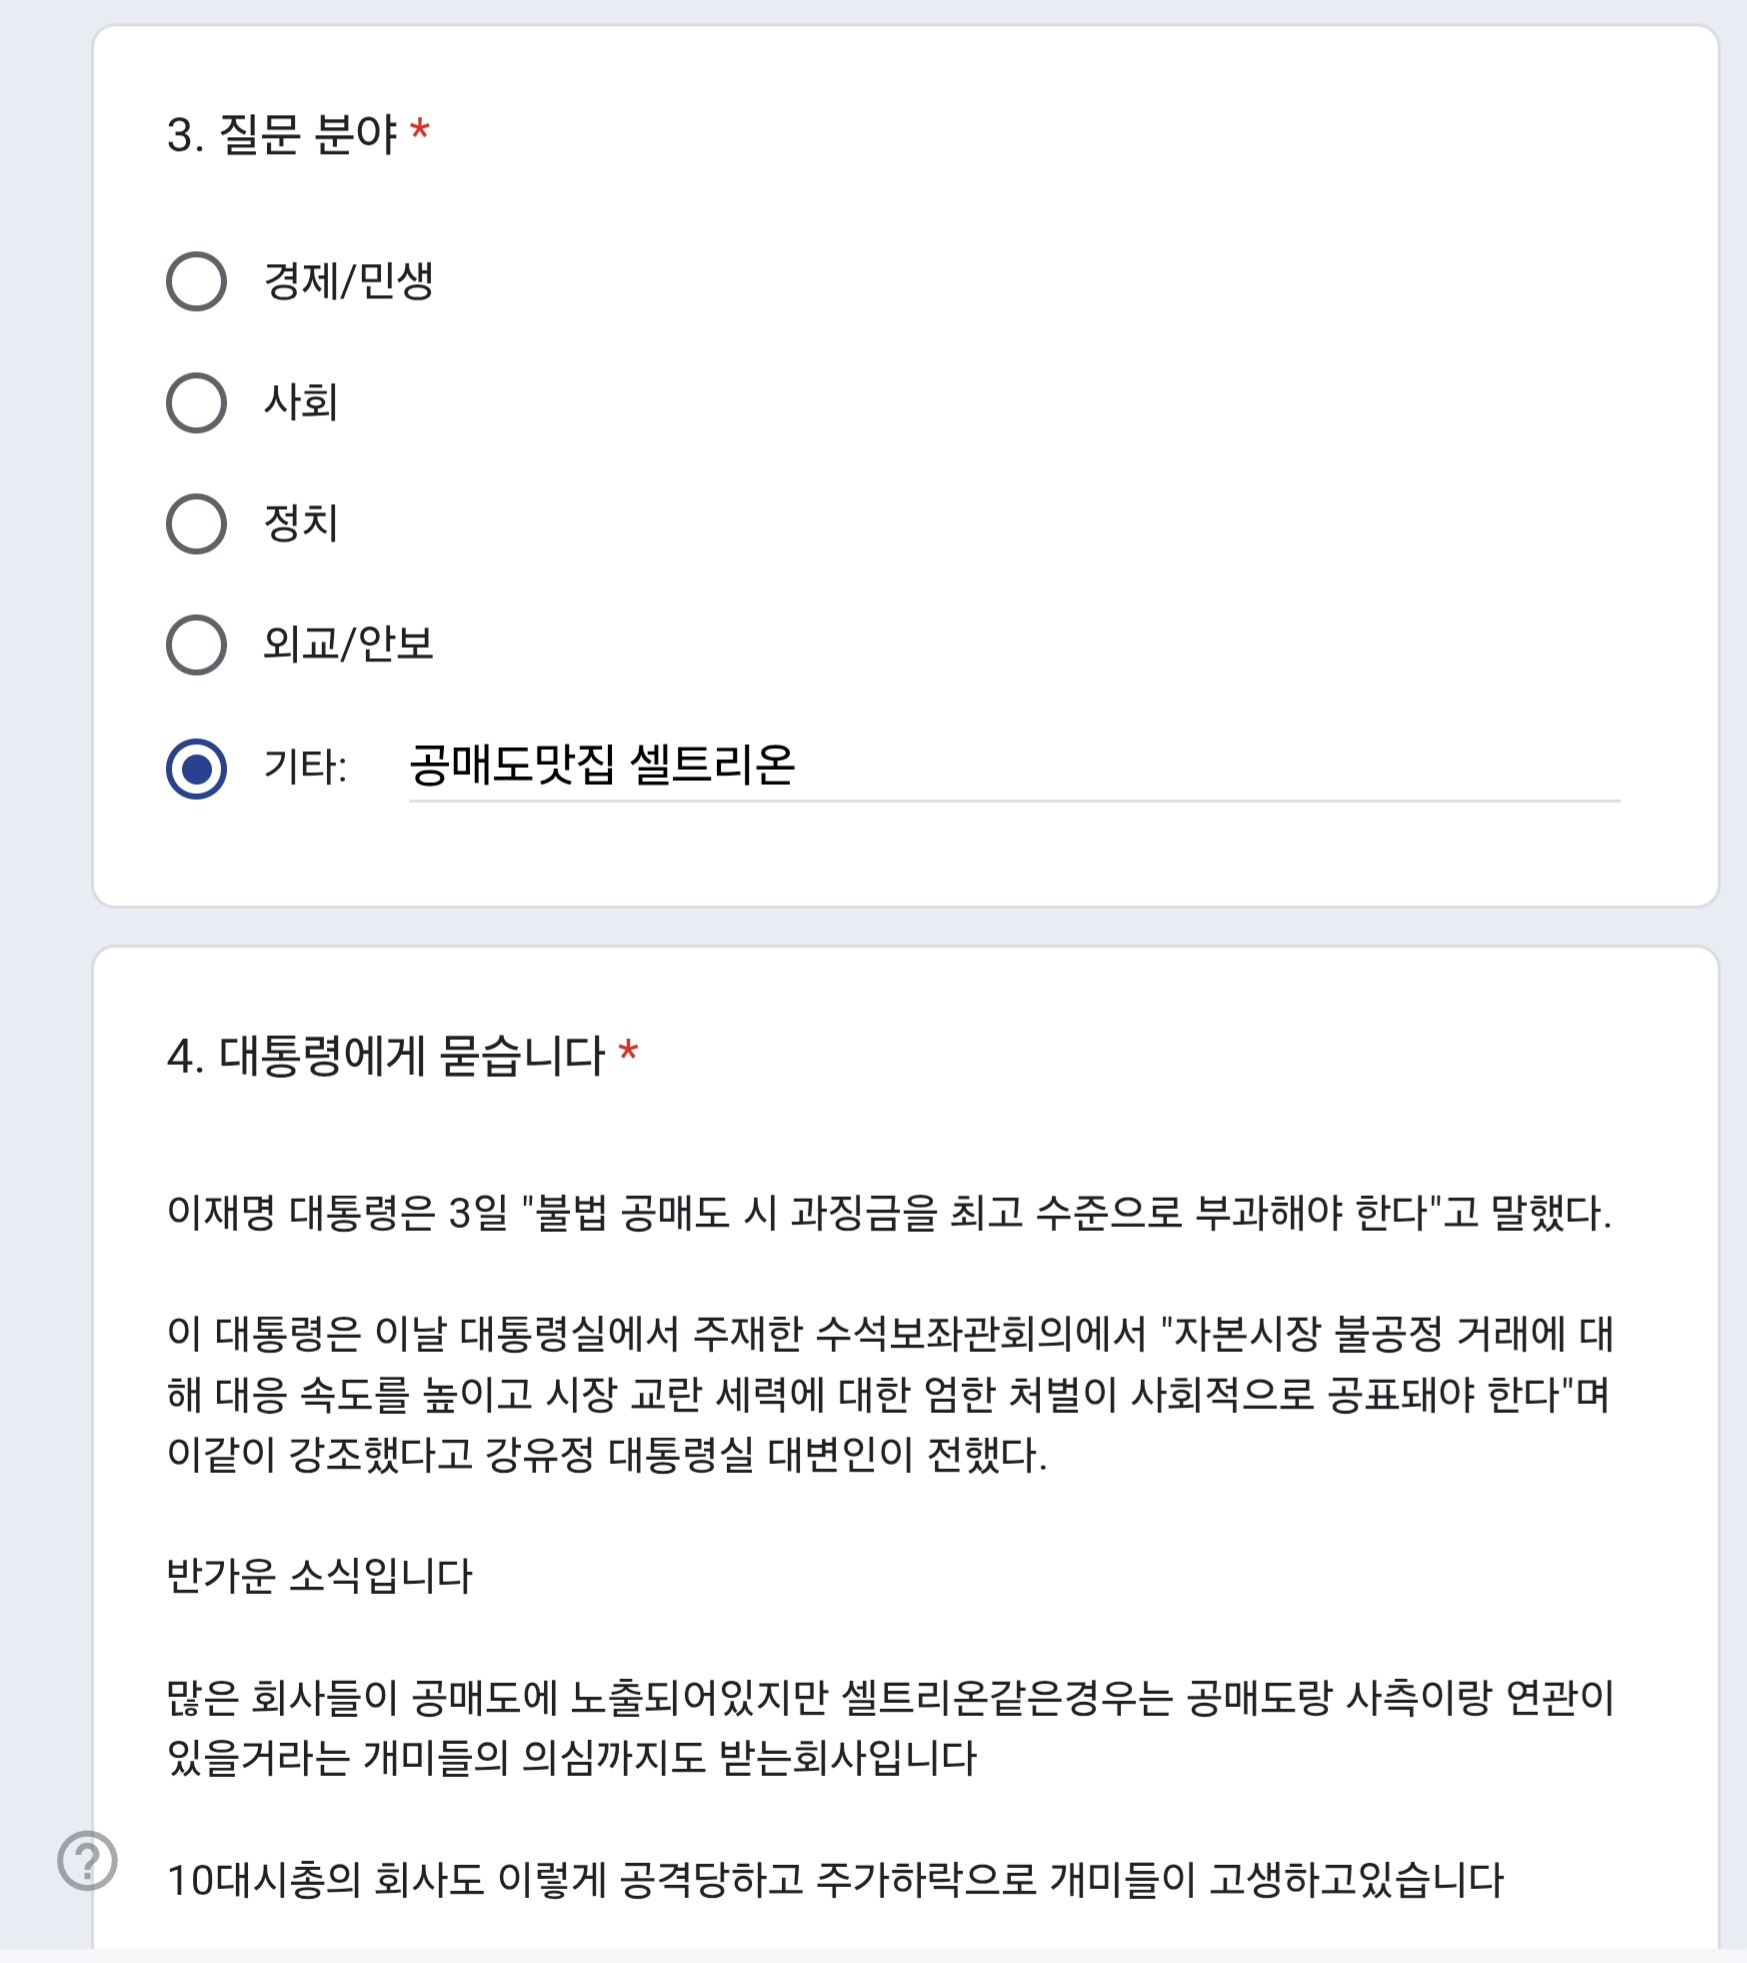This screenshot has width=1747, height=1963.
Task: Click the 경제/민생 option label text
Action: pos(348,281)
